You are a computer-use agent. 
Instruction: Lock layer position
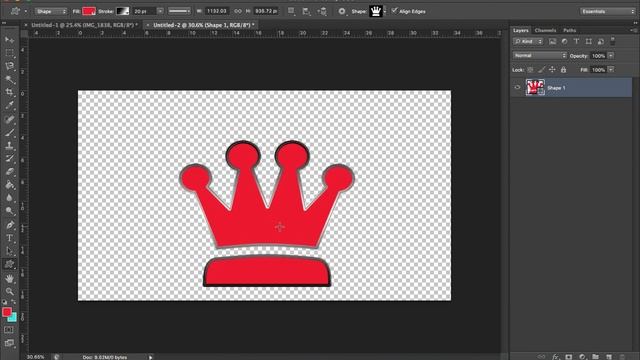pyautogui.click(x=552, y=70)
